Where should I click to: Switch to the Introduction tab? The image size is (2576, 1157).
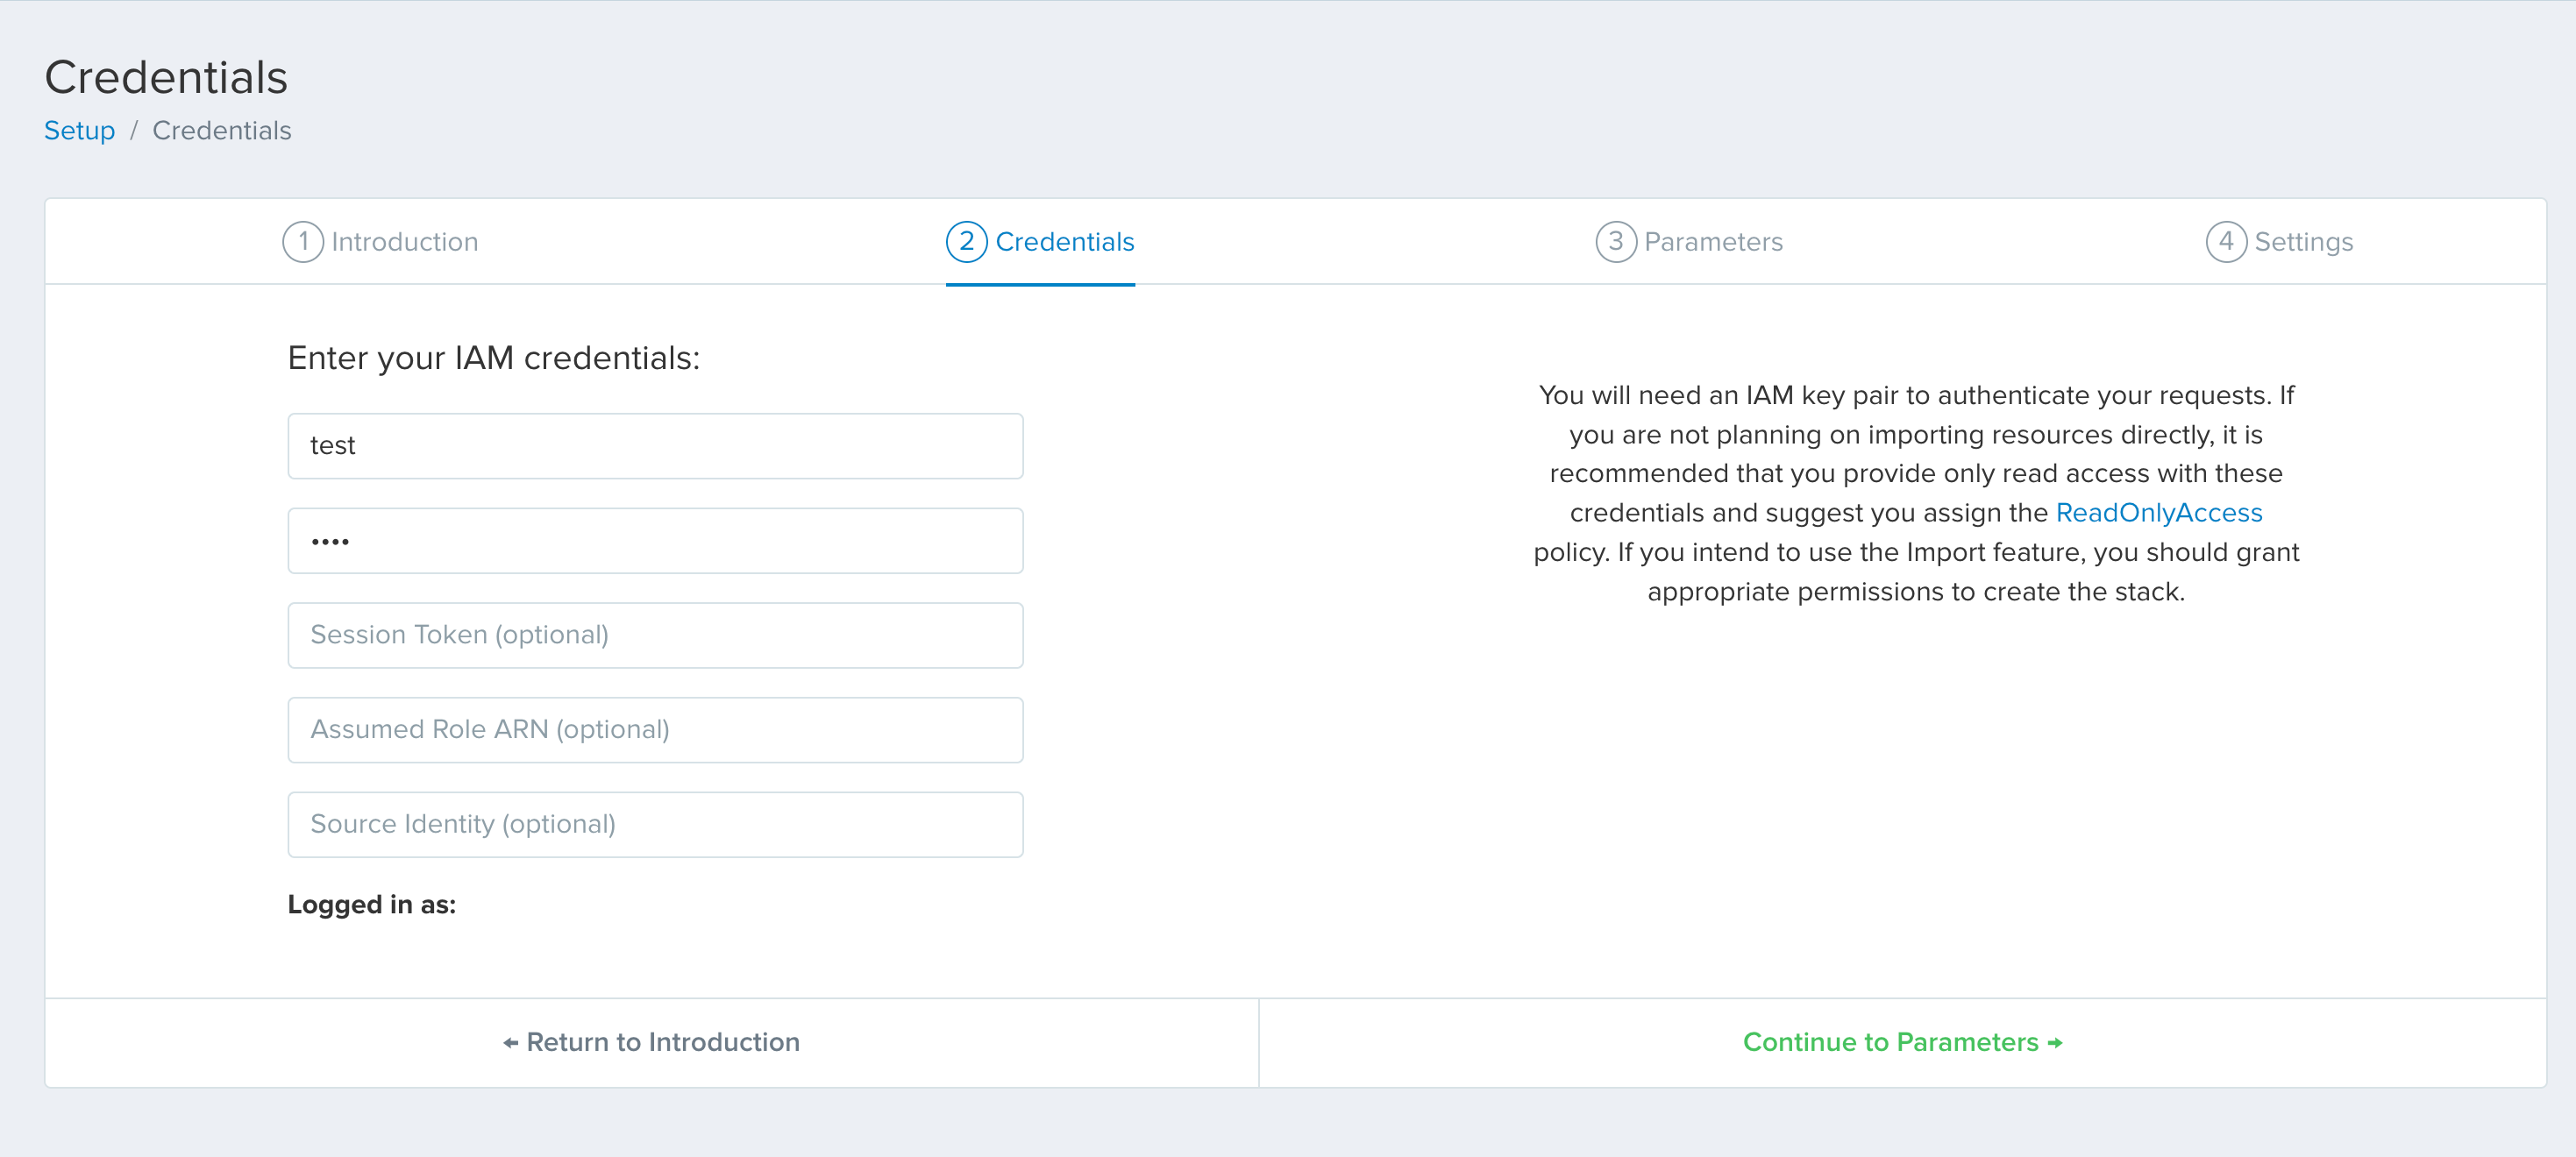[404, 241]
